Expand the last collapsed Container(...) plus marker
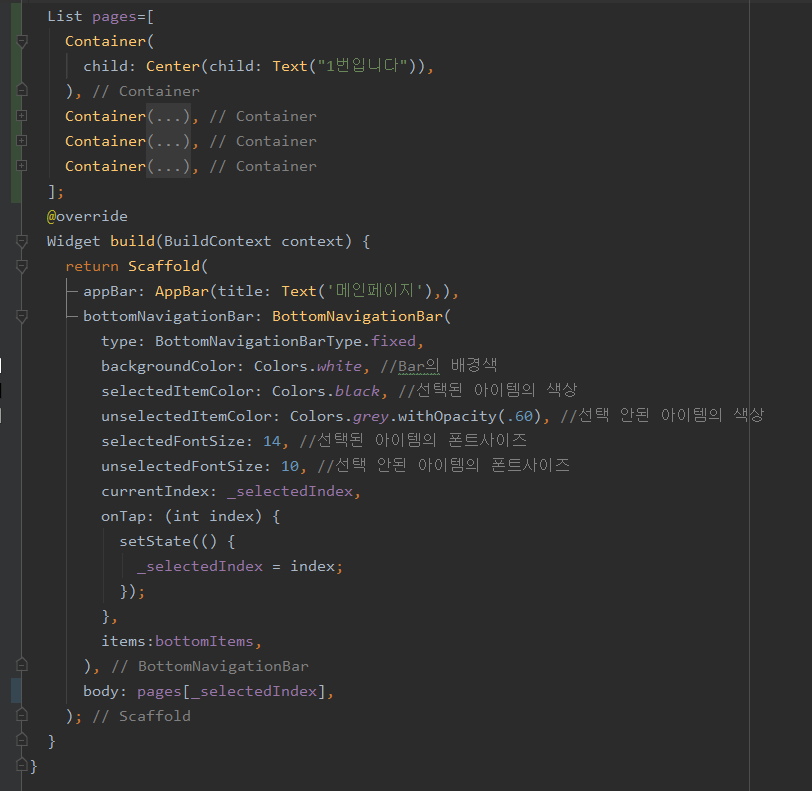Screen dimensions: 812x791 [22, 166]
